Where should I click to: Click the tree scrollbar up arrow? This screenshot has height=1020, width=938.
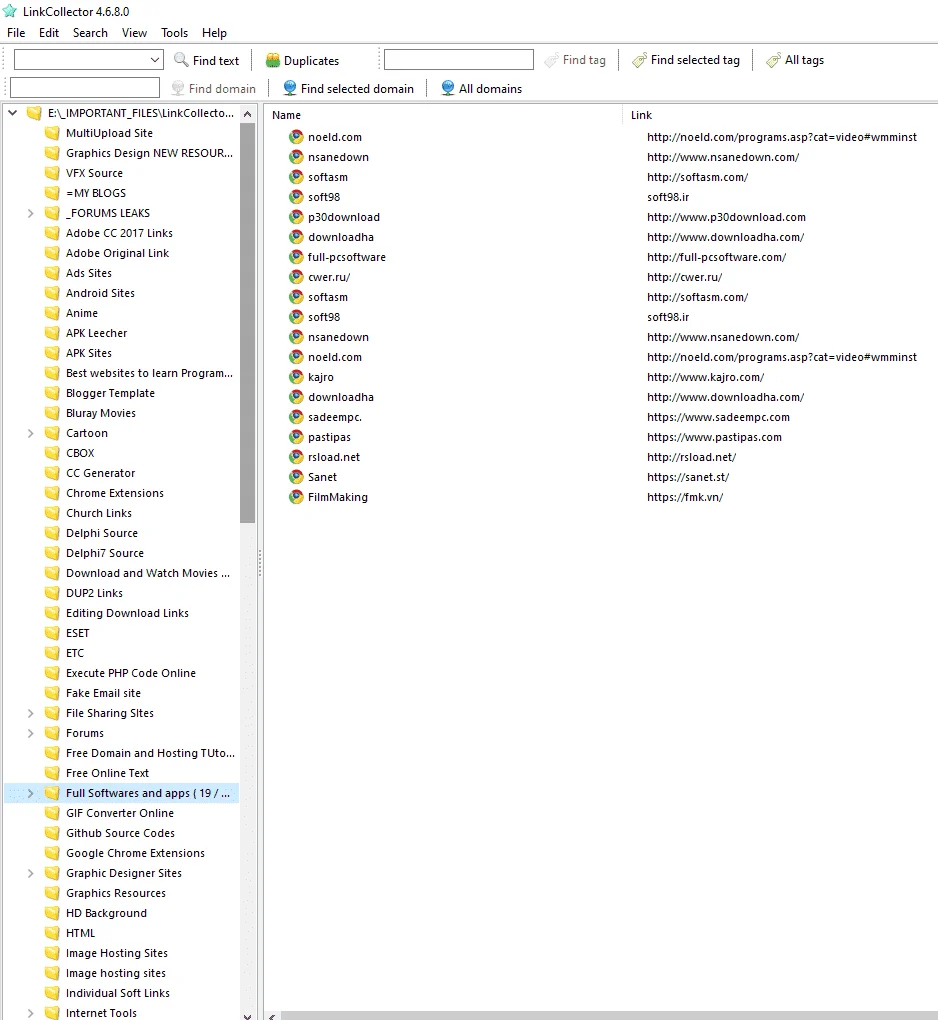(247, 114)
